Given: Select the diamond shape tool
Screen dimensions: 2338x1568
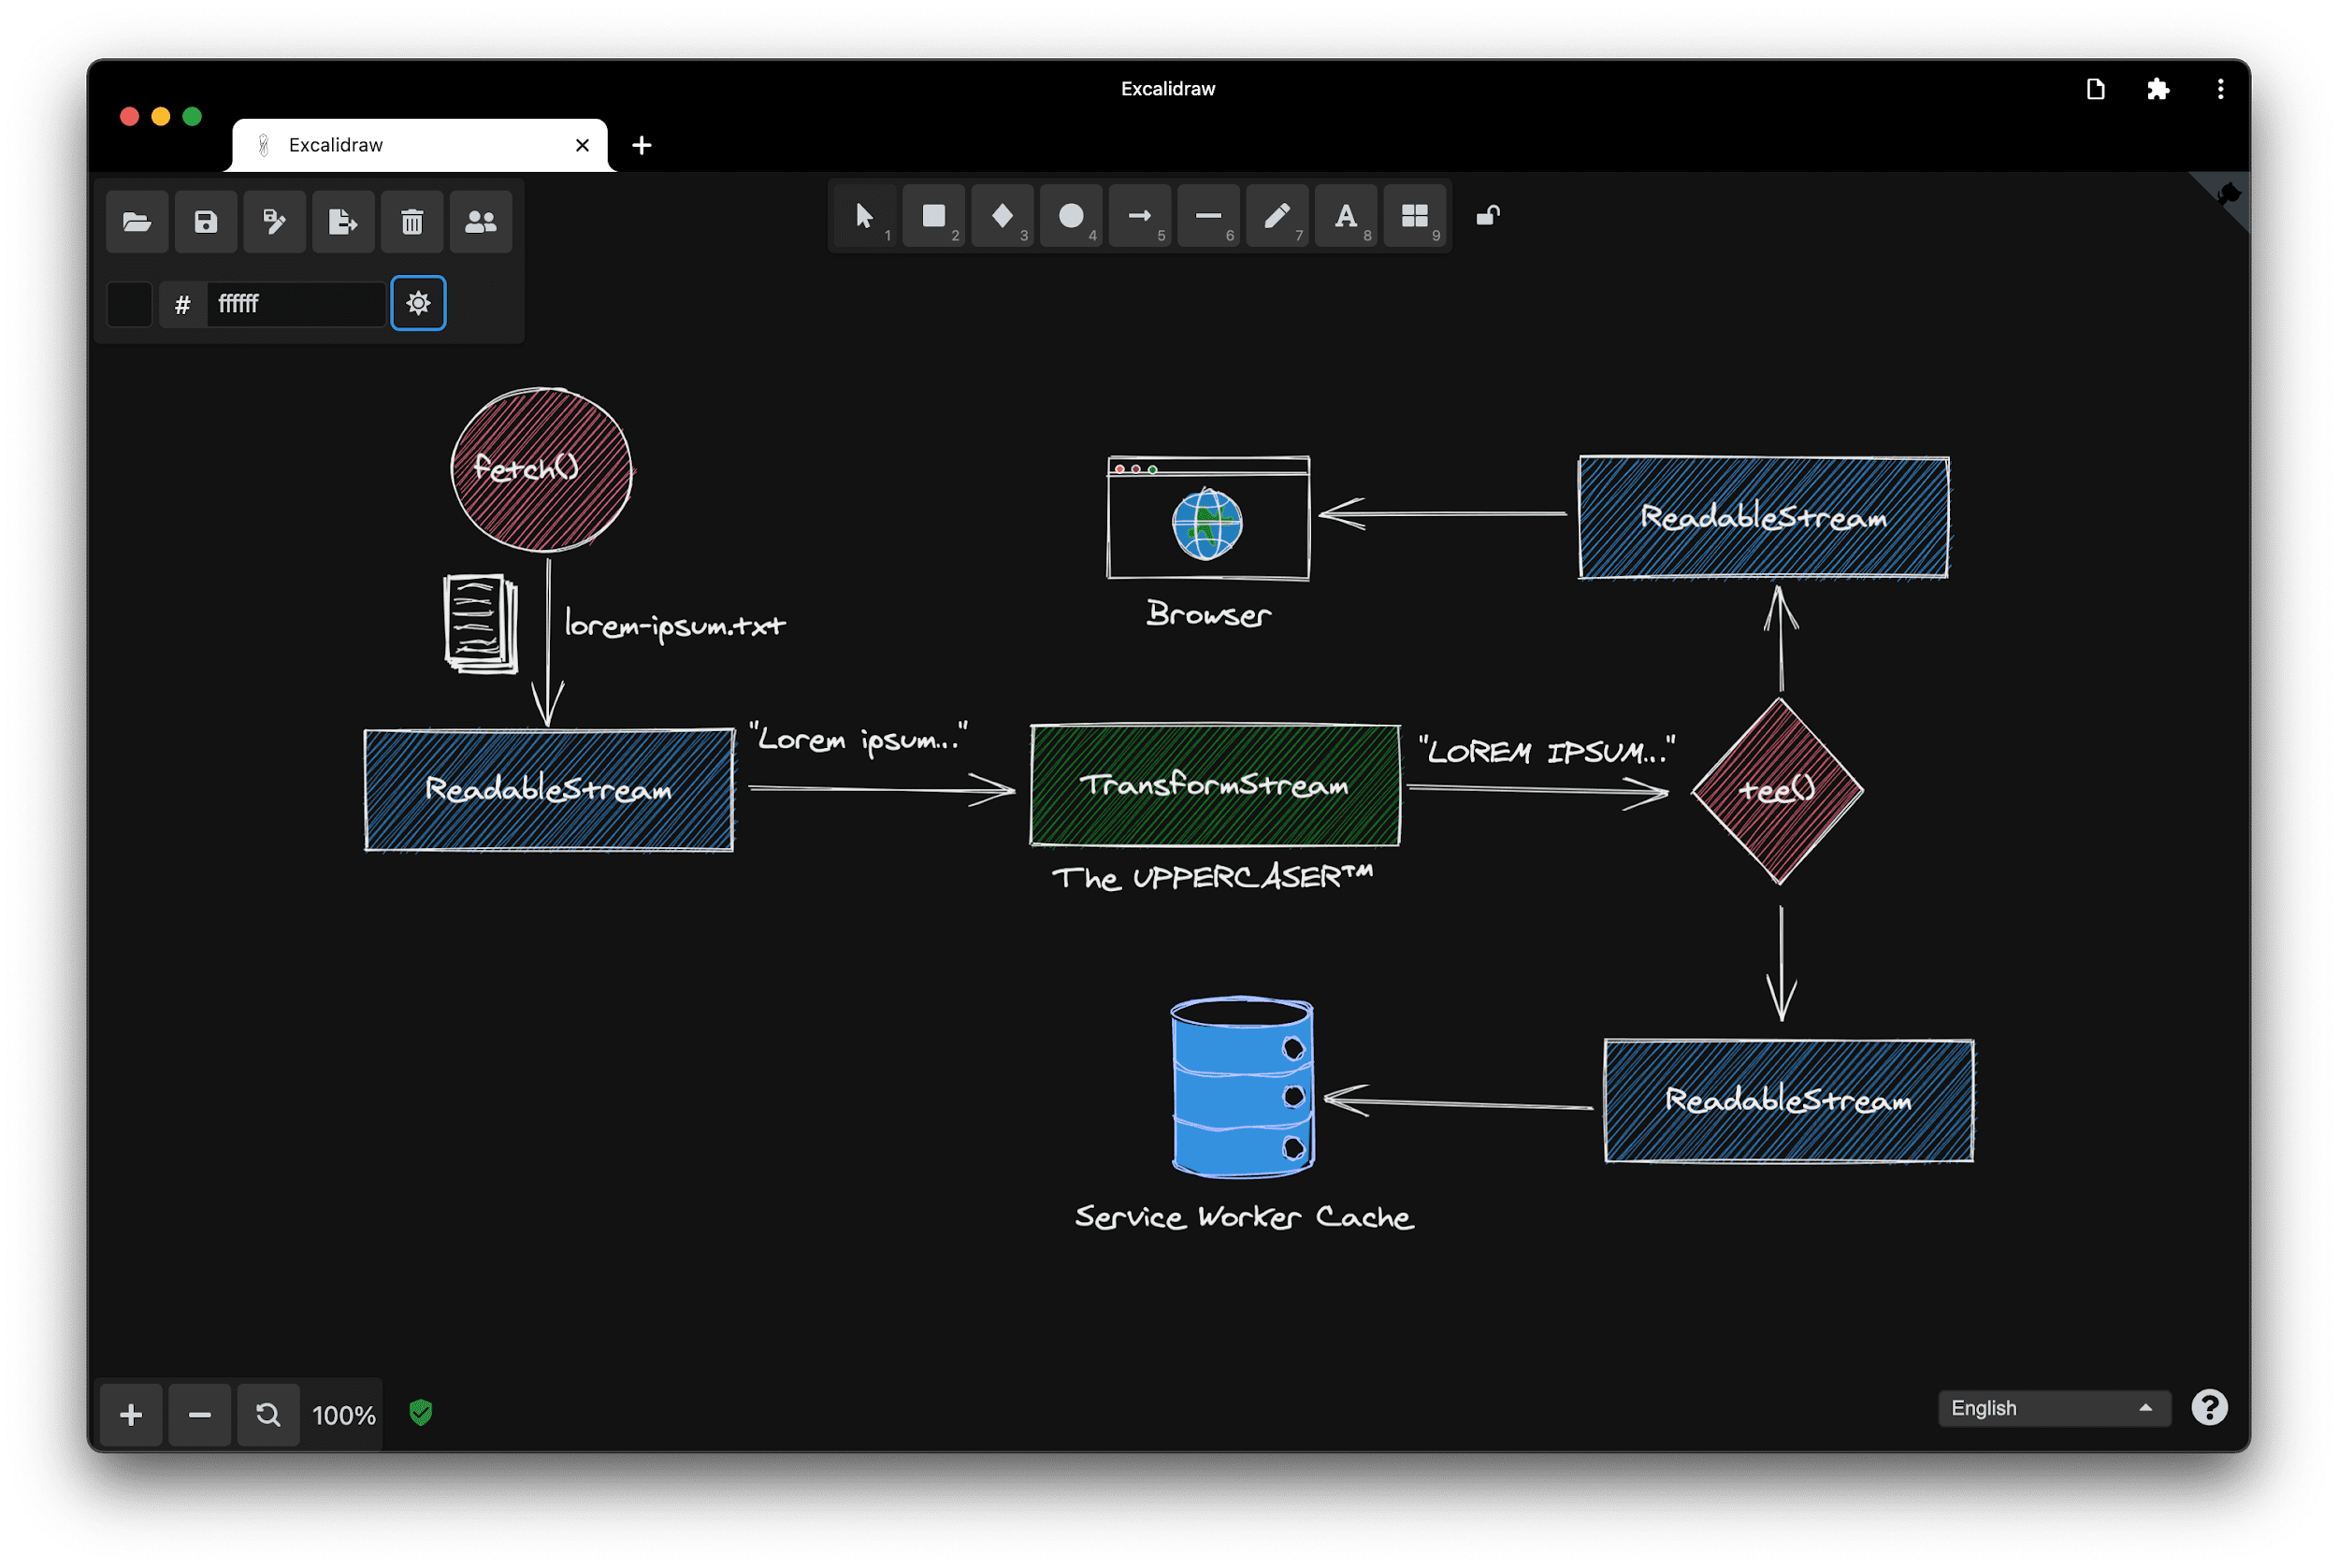Looking at the screenshot, I should pyautogui.click(x=1001, y=215).
